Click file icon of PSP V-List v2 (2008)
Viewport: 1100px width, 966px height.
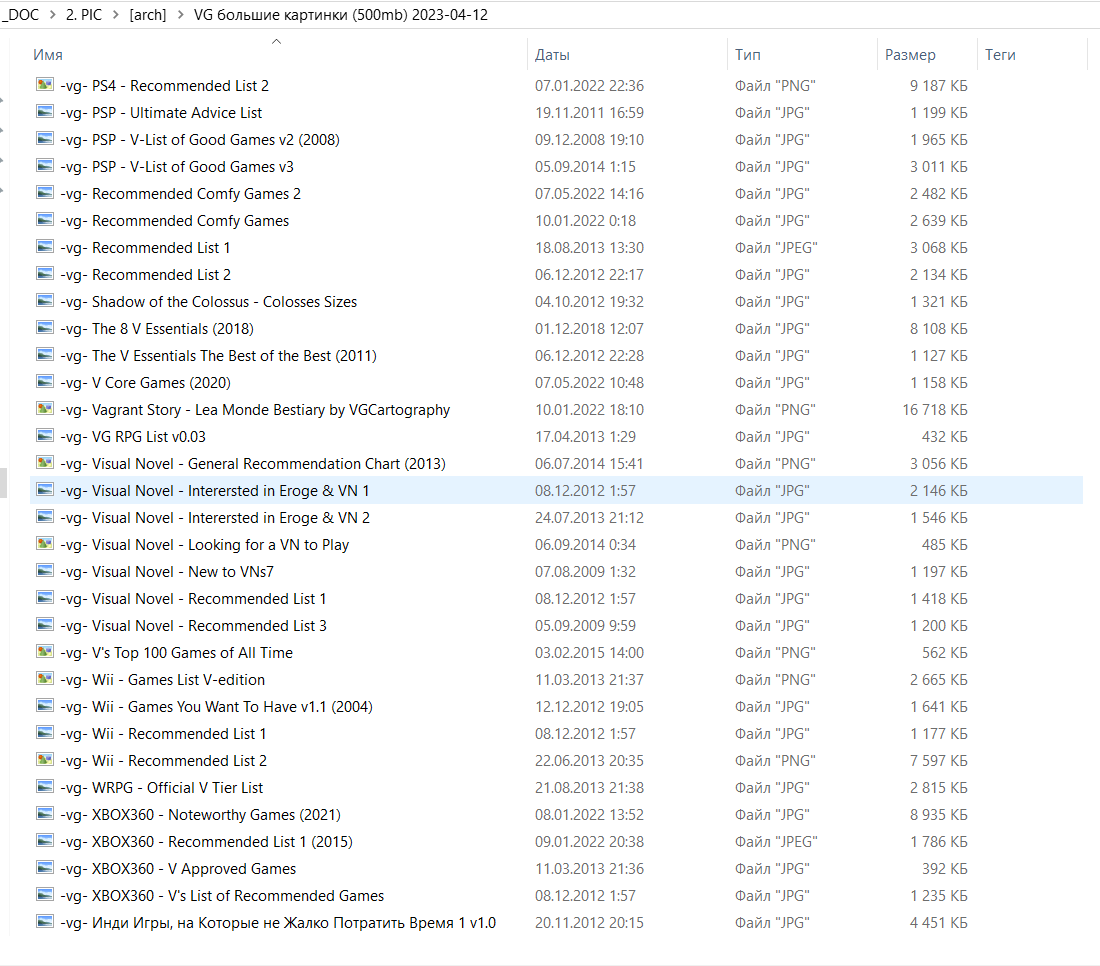pyautogui.click(x=45, y=139)
